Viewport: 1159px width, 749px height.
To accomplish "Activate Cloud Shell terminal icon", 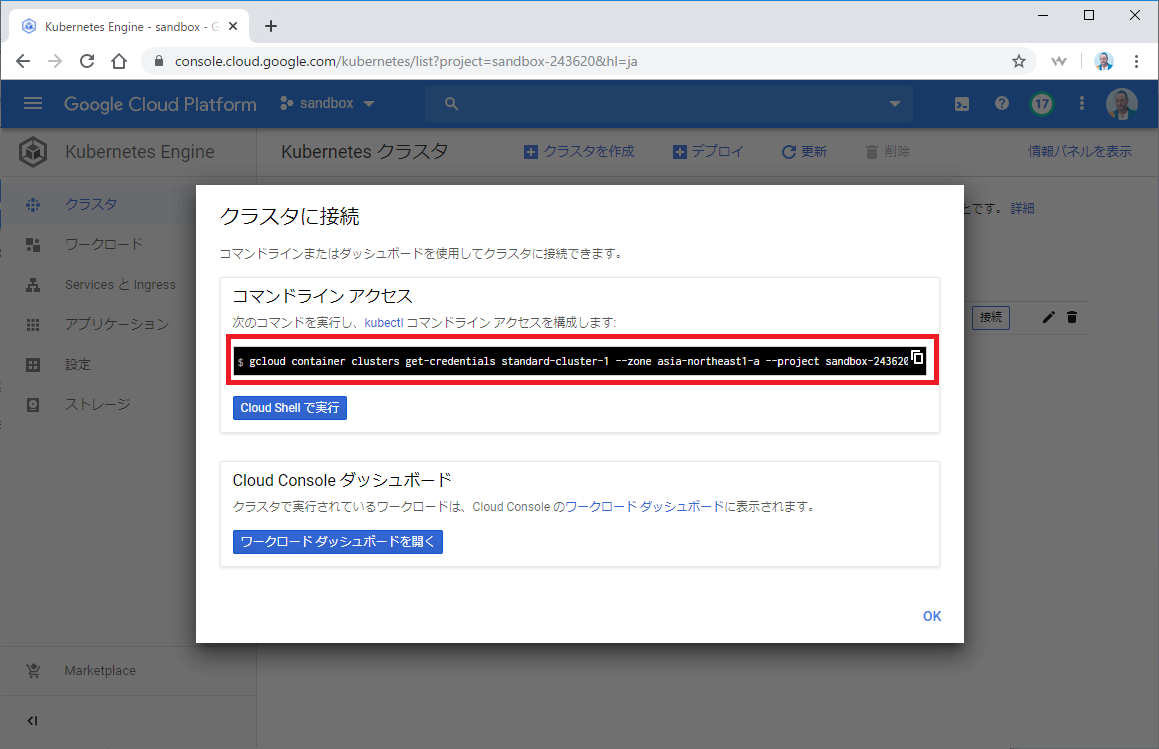I will (x=962, y=104).
